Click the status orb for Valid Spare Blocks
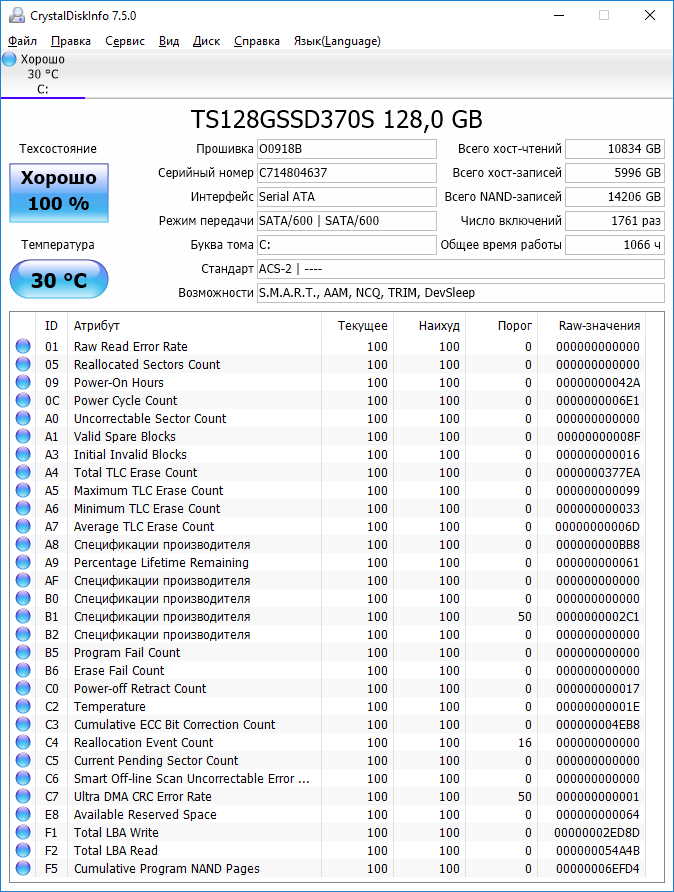 (x=23, y=436)
